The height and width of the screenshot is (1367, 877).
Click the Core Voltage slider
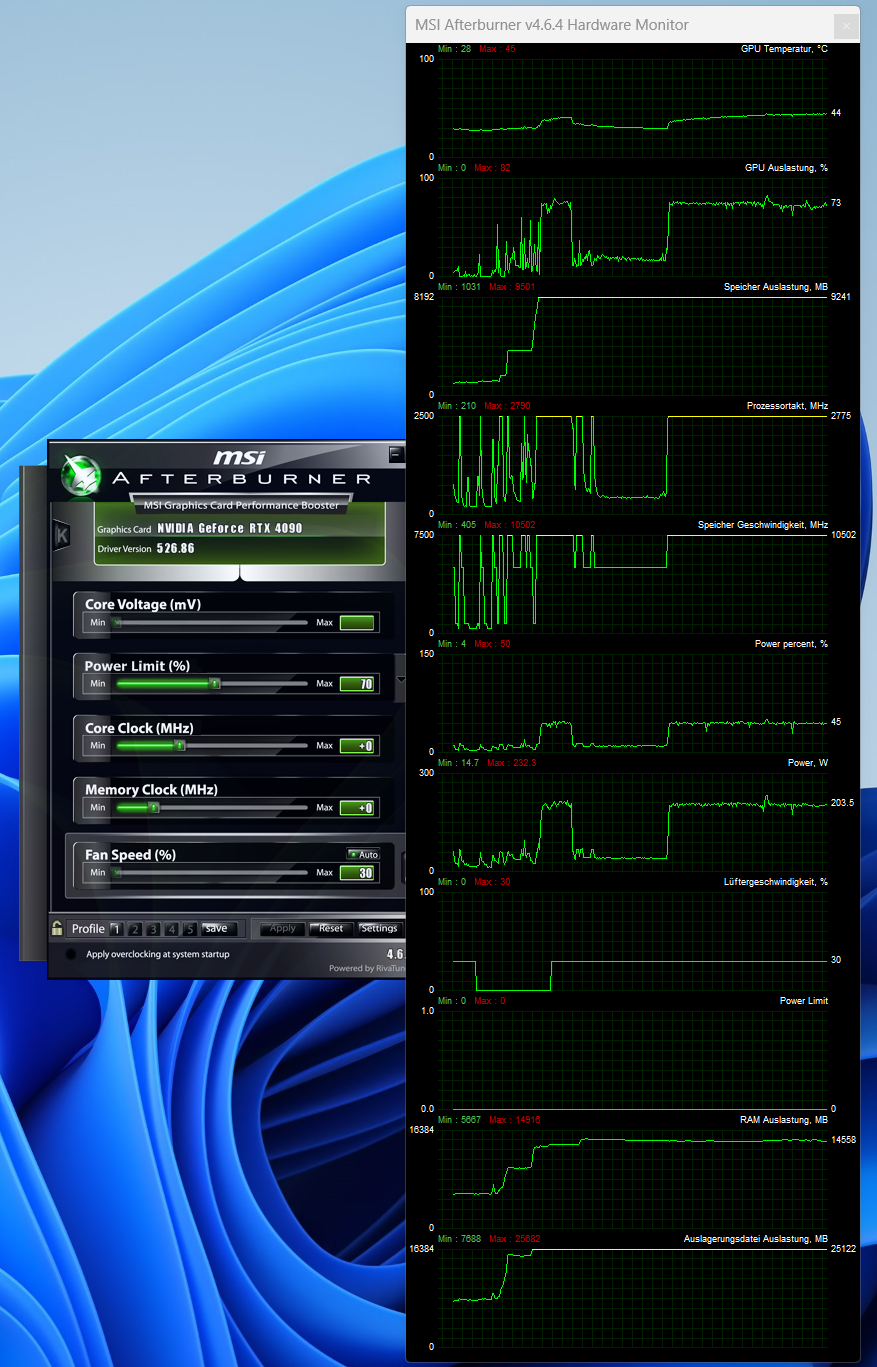[210, 622]
